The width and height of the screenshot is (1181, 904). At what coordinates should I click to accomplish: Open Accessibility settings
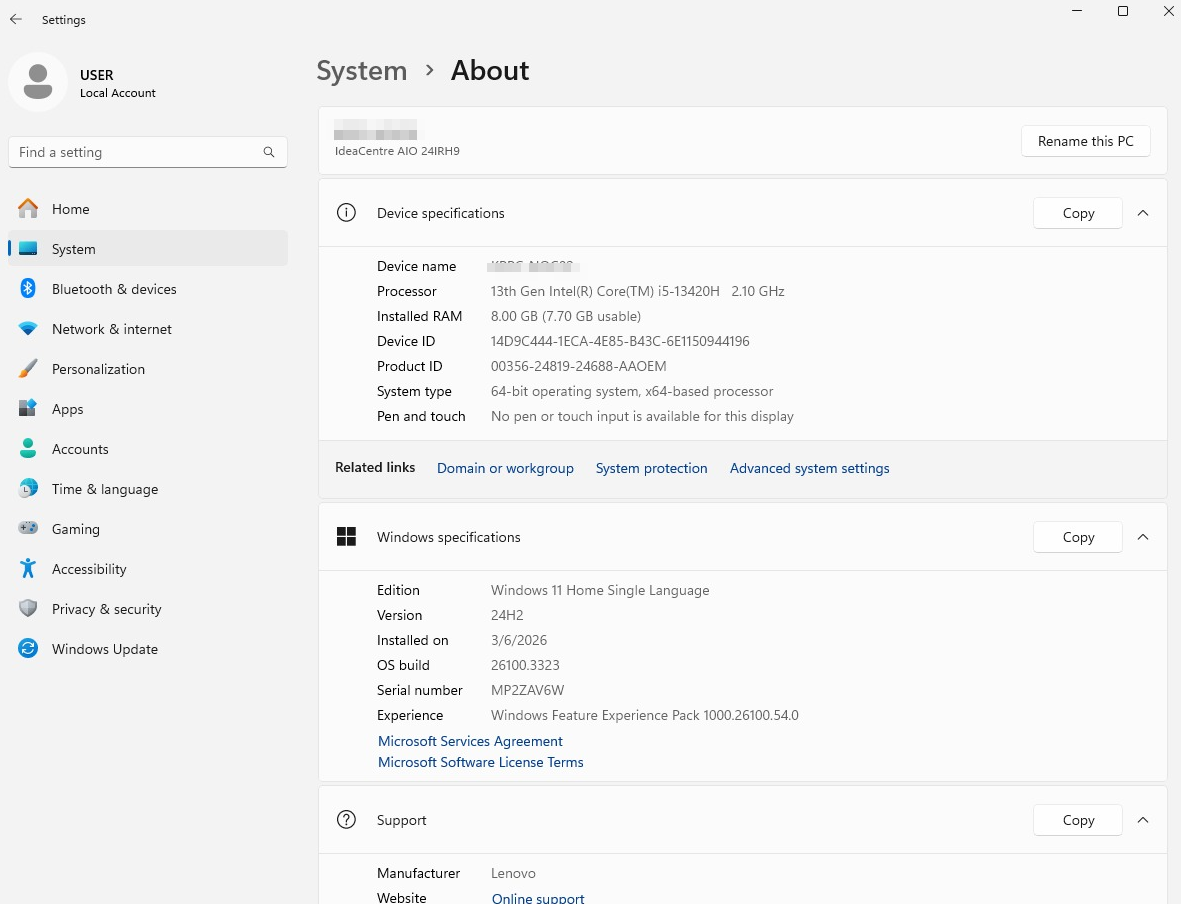pos(89,569)
